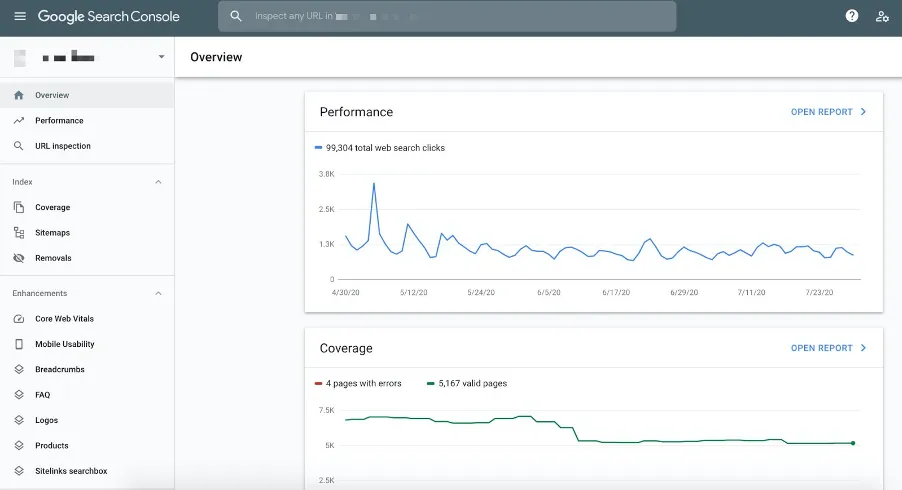Click the Mobile Usability phone icon

[18, 344]
